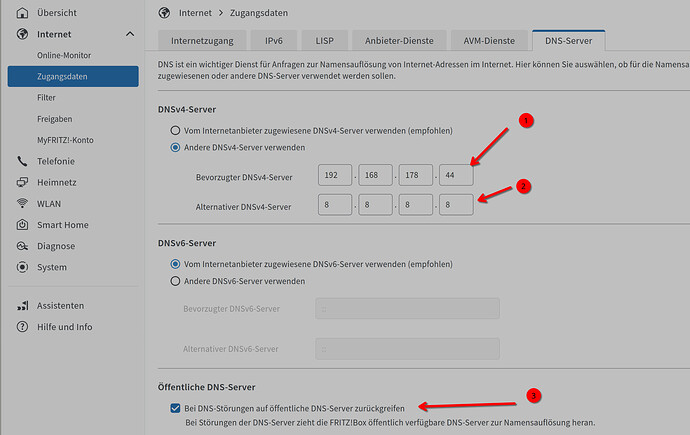Select Andere DNSv4-Server verwenden radio
This screenshot has width=690, height=435.
(175, 147)
